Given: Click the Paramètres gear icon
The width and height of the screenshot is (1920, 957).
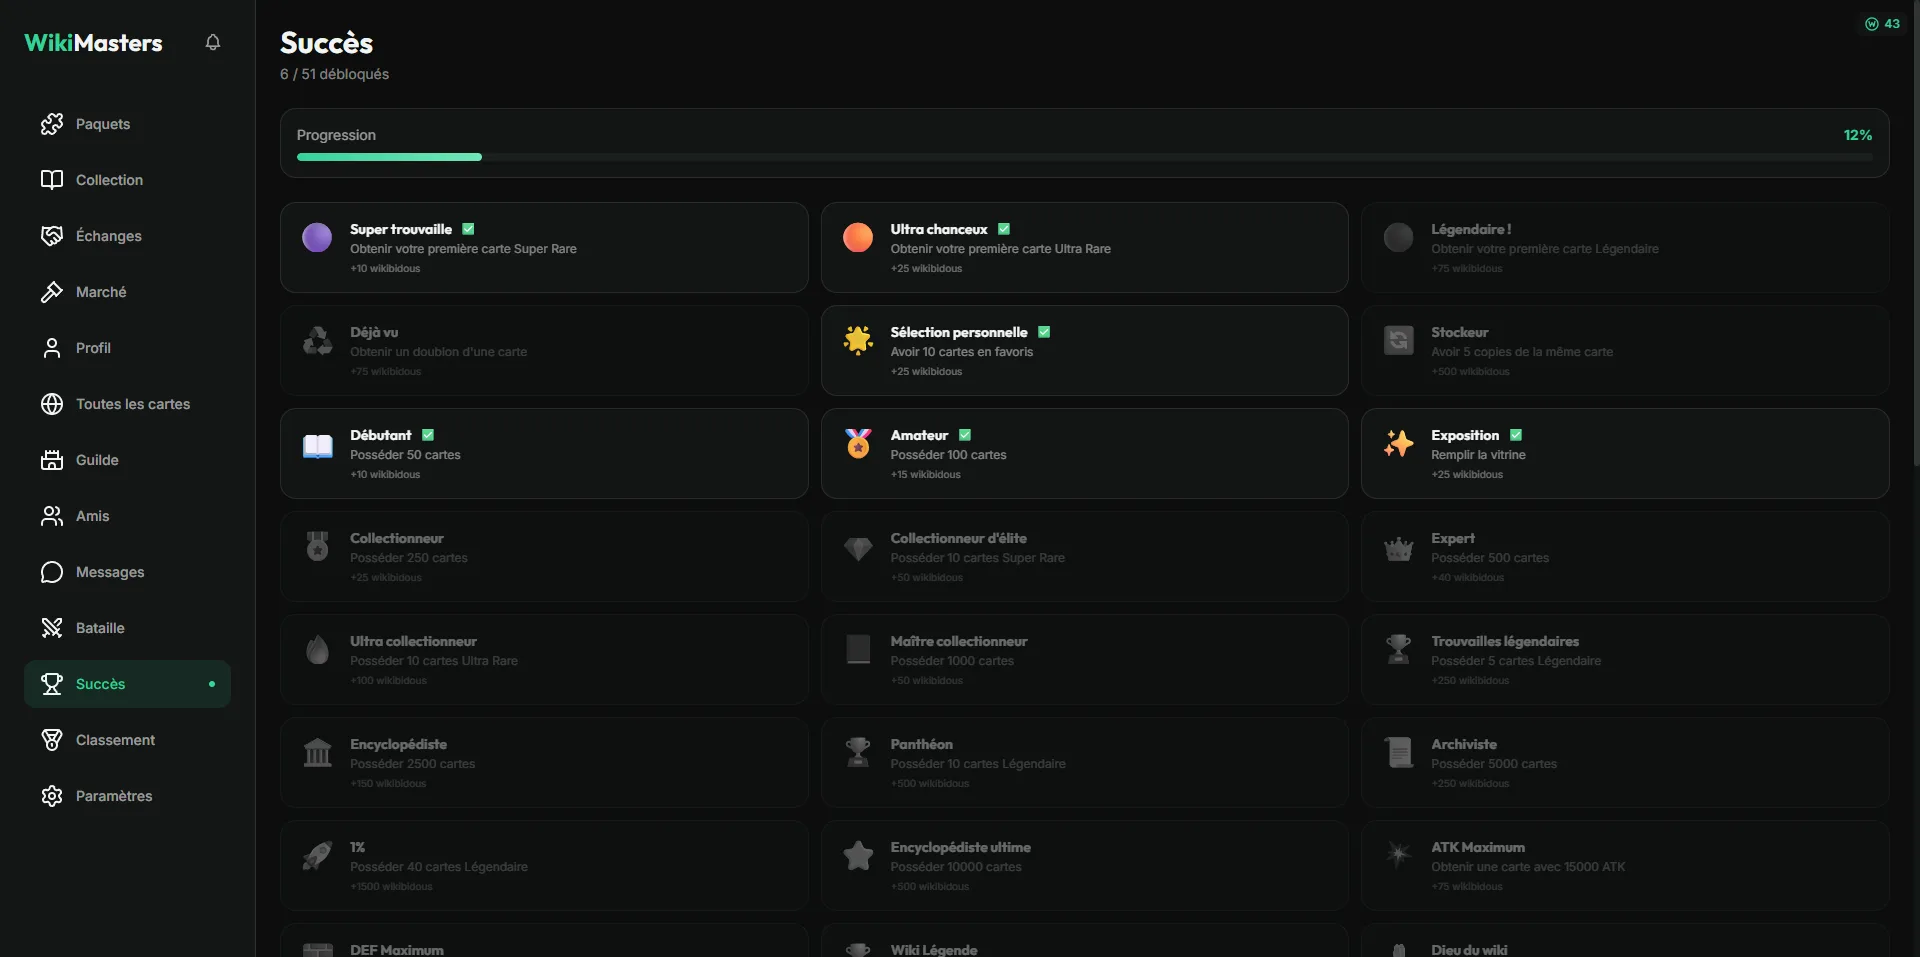Looking at the screenshot, I should [x=52, y=796].
